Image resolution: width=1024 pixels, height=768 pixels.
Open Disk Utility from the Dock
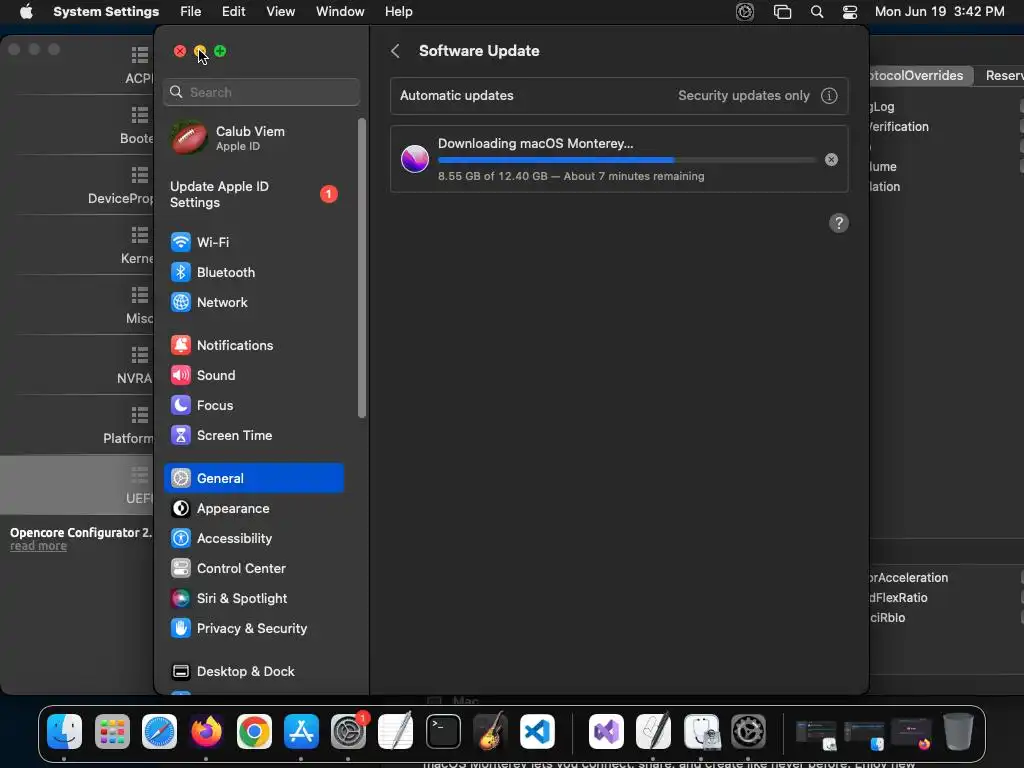click(x=701, y=731)
